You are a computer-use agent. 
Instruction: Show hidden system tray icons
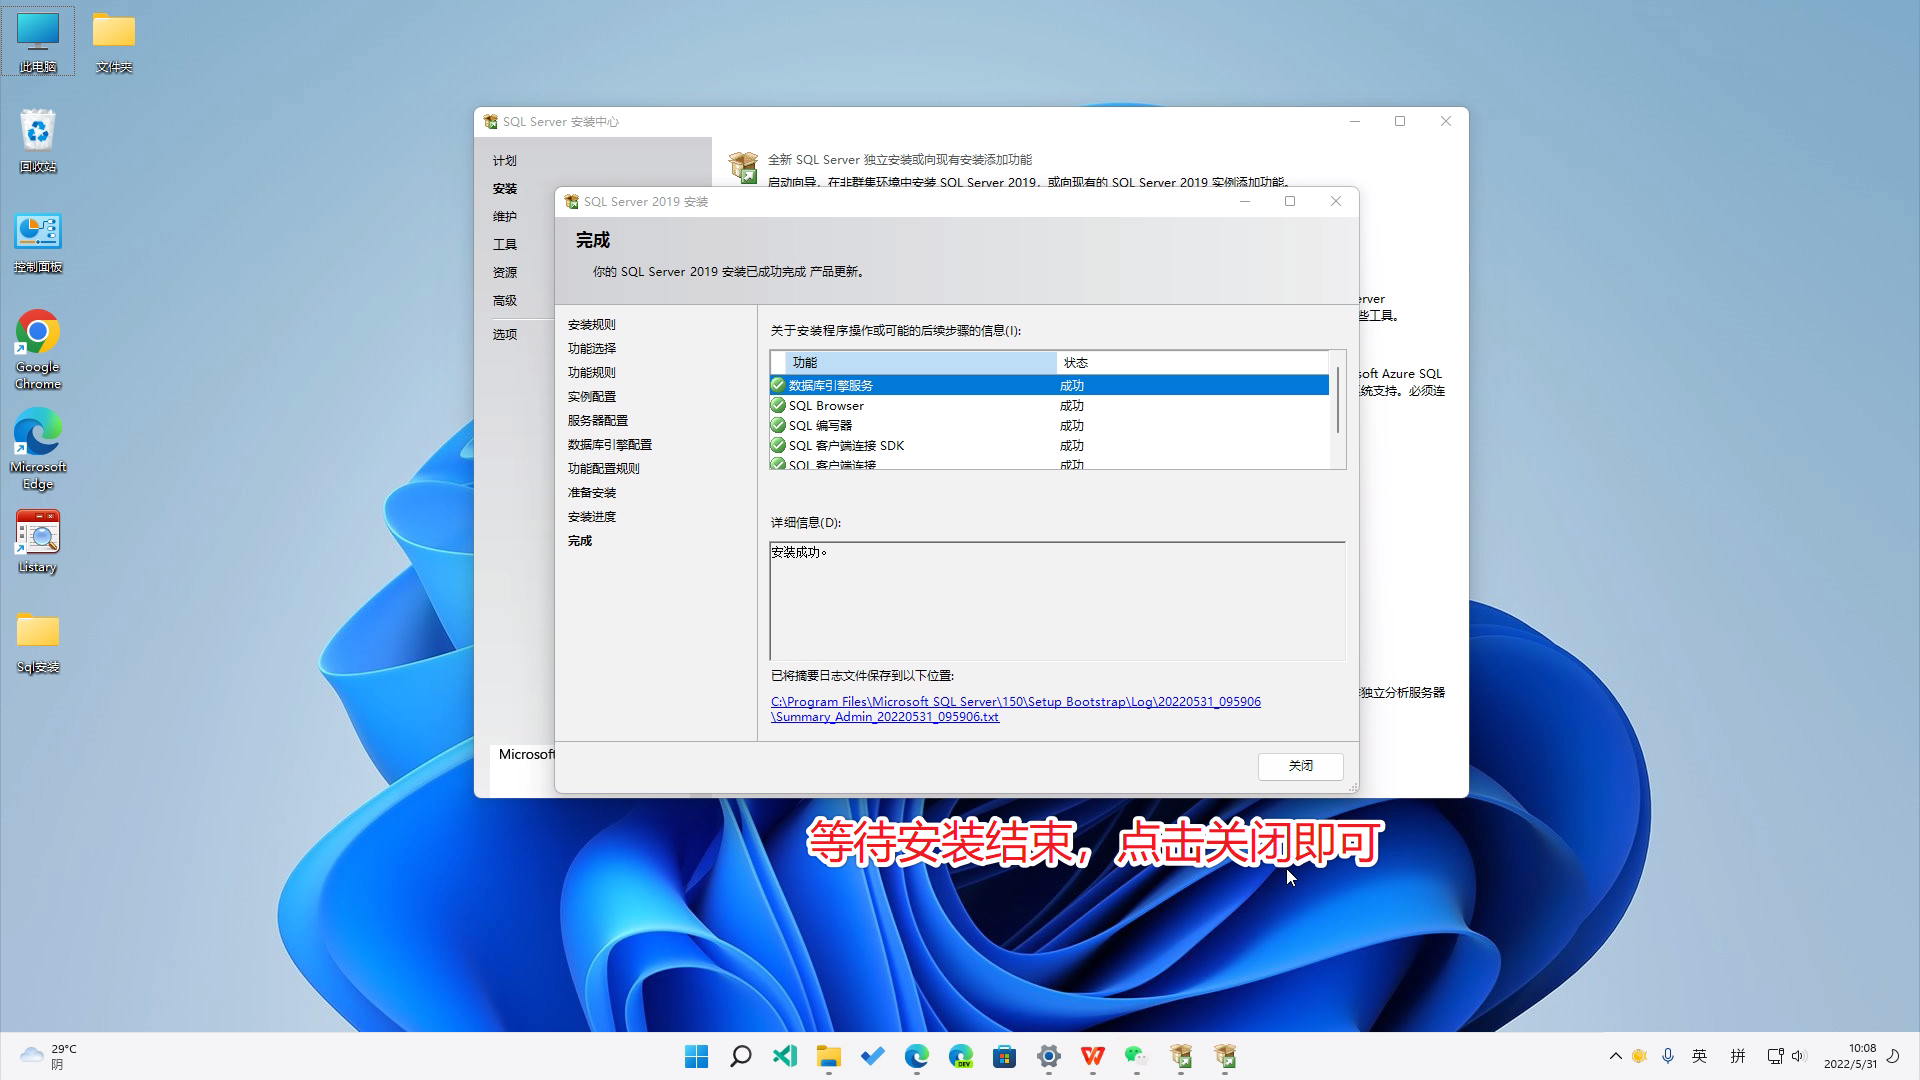click(x=1615, y=1056)
